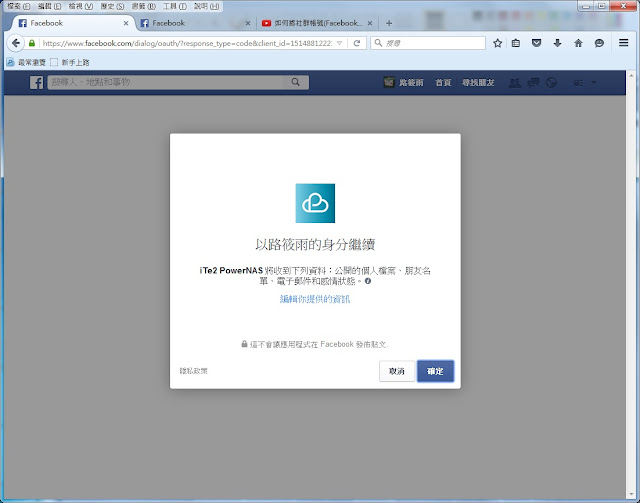Click the Facebook search magnifier button
640x503 pixels.
tap(296, 82)
